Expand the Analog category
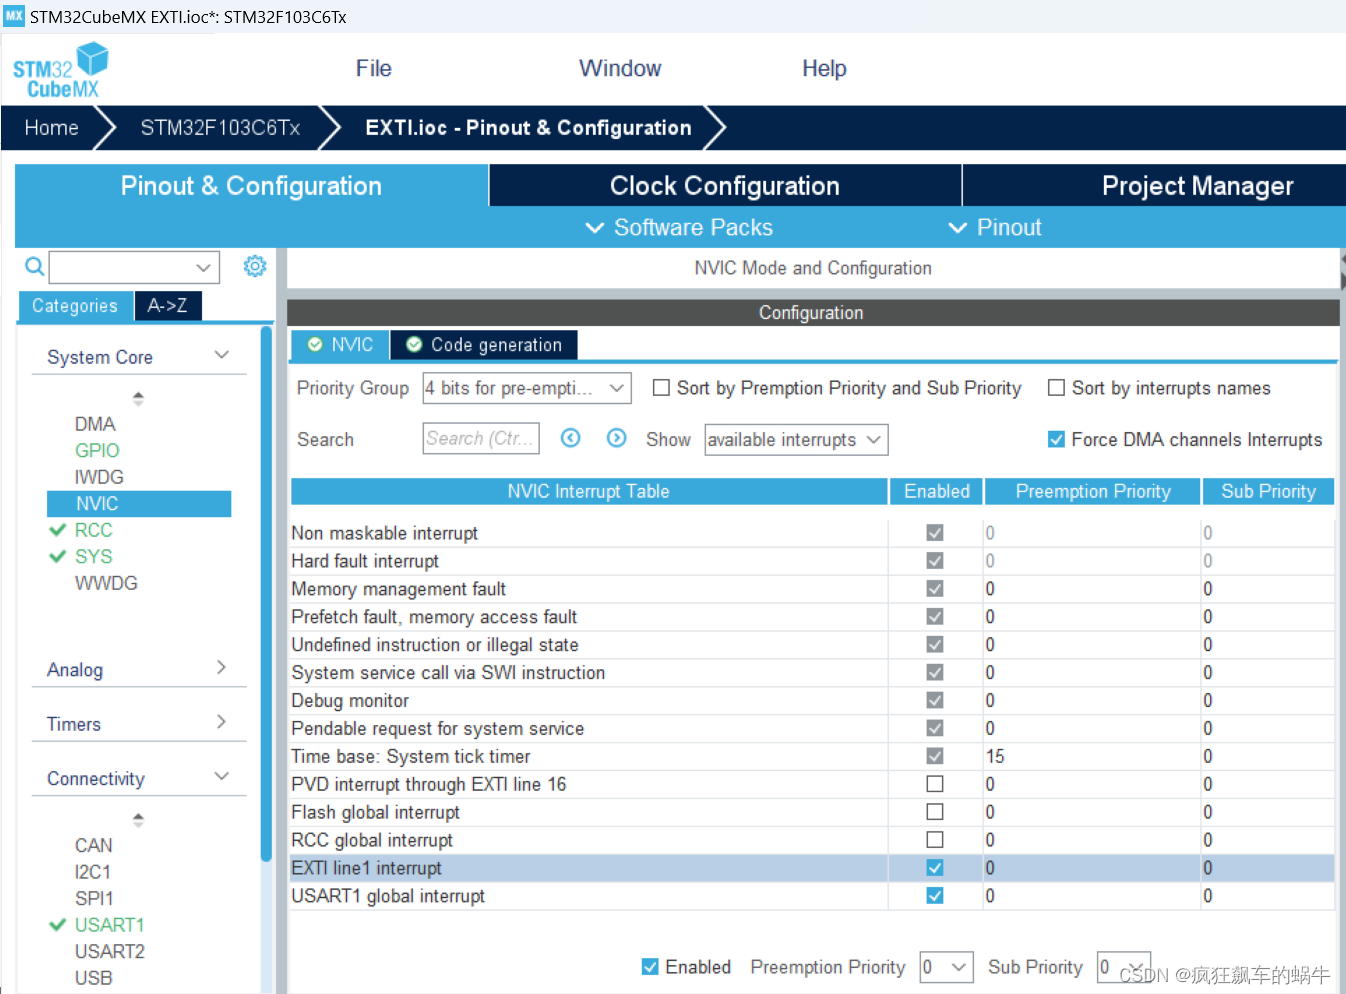This screenshot has height=994, width=1346. [222, 668]
